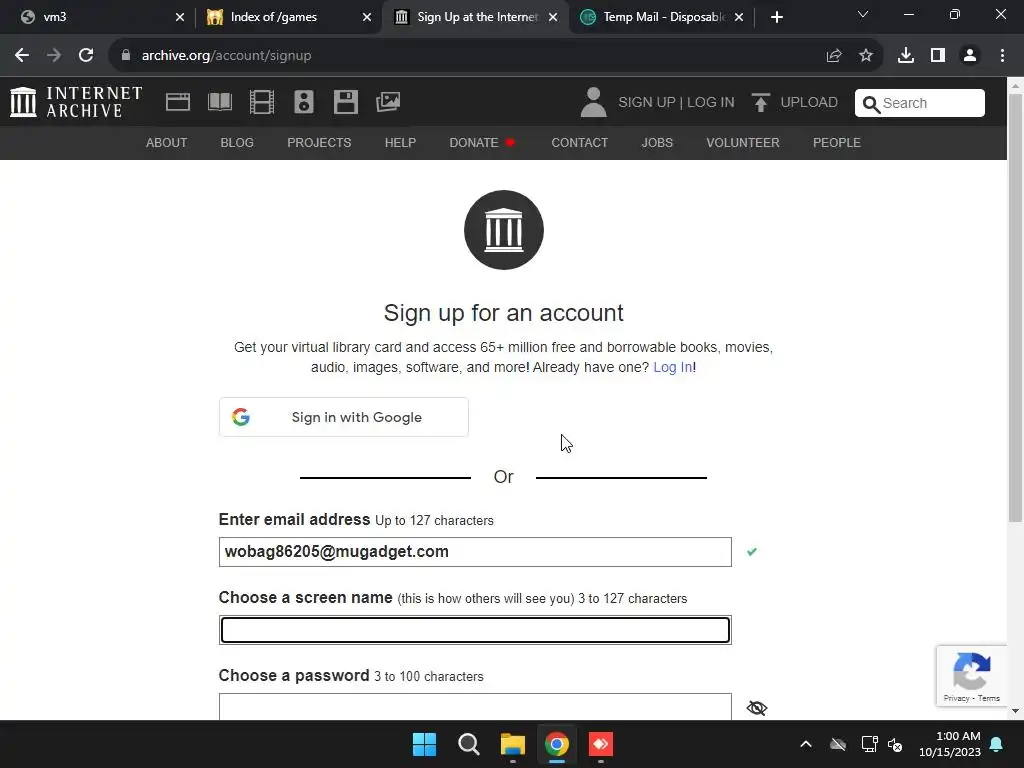Open the notifications bell icon
Screen dimensions: 1024x768
997,744
